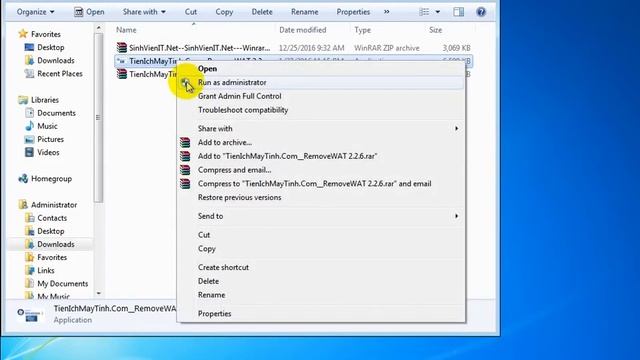Sort by the Date modified column header
The width and height of the screenshot is (640, 360).
(x=302, y=30)
